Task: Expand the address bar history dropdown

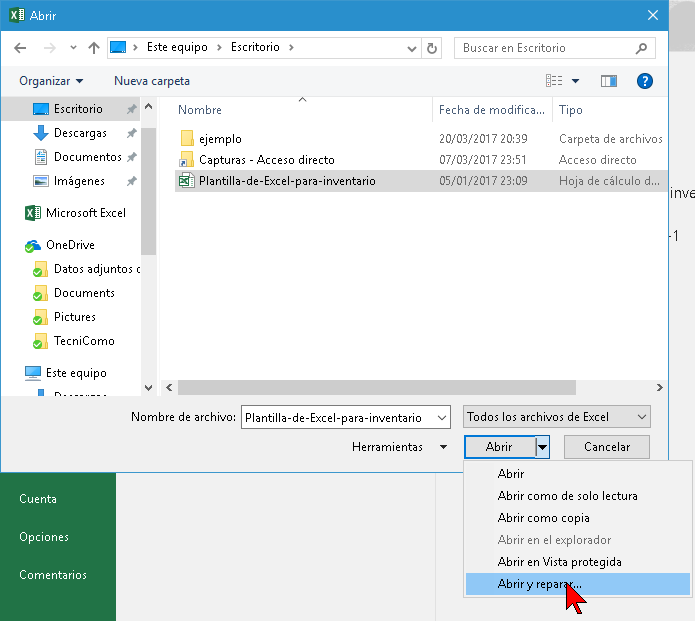Action: 412,48
